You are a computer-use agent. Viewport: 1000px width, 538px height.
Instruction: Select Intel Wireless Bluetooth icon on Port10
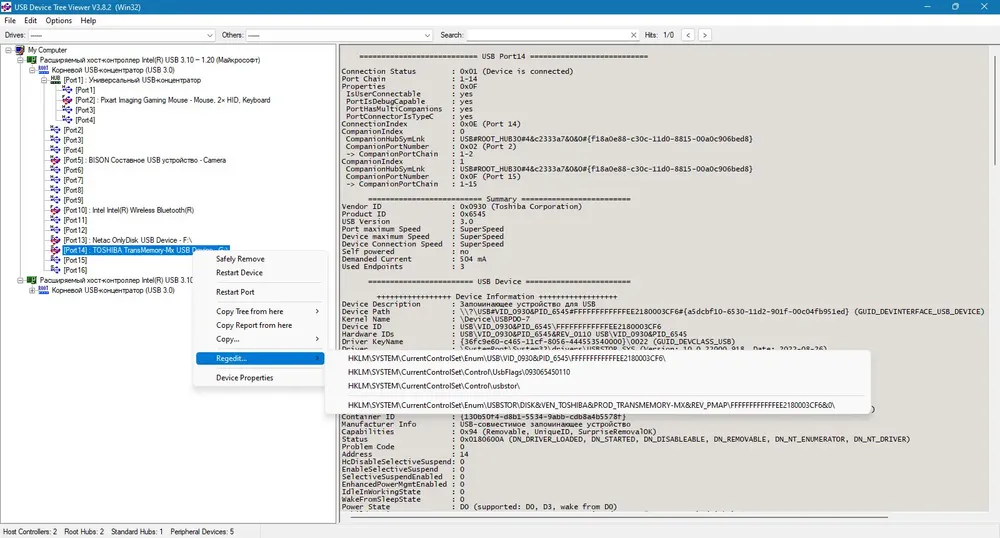pyautogui.click(x=55, y=210)
